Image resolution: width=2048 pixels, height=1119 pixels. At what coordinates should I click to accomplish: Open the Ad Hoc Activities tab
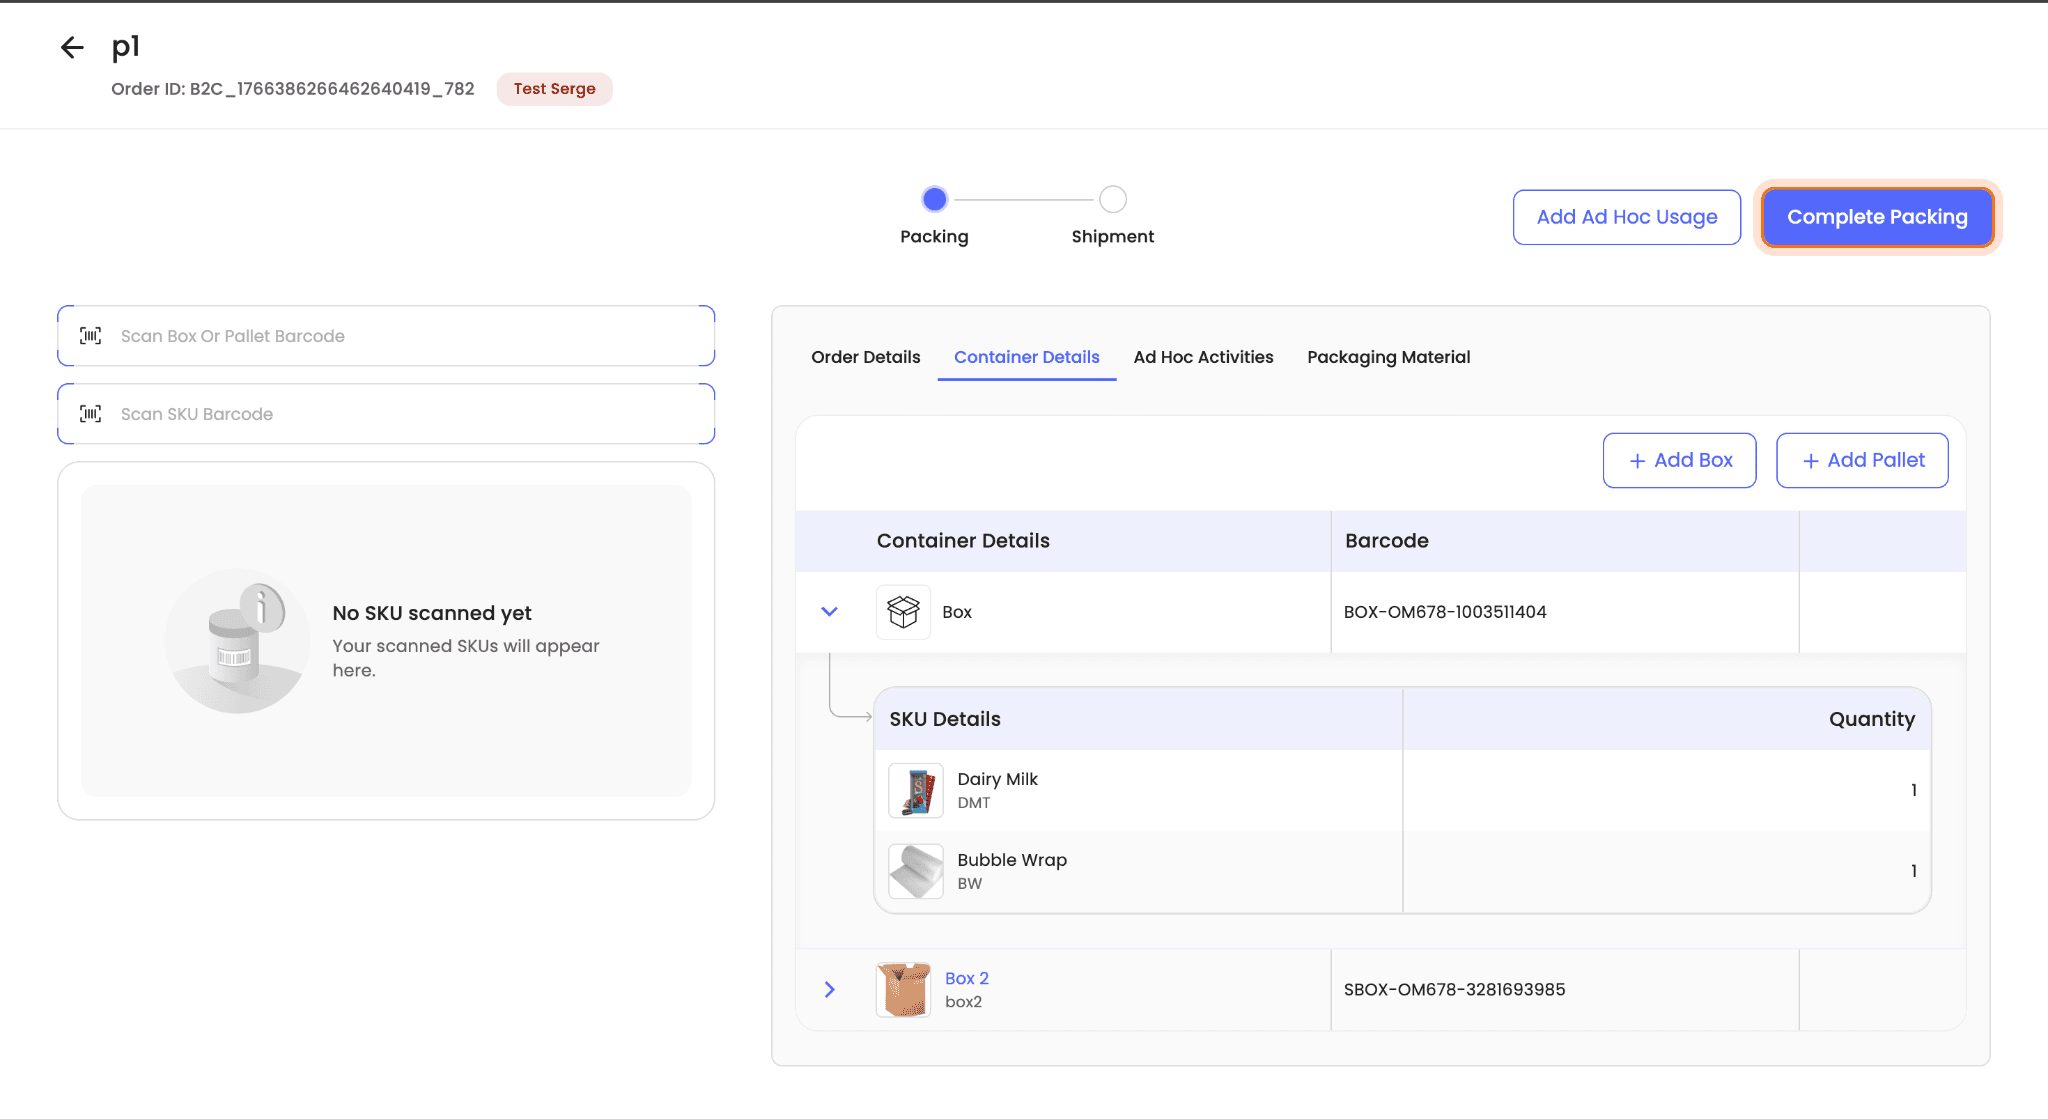click(x=1203, y=357)
